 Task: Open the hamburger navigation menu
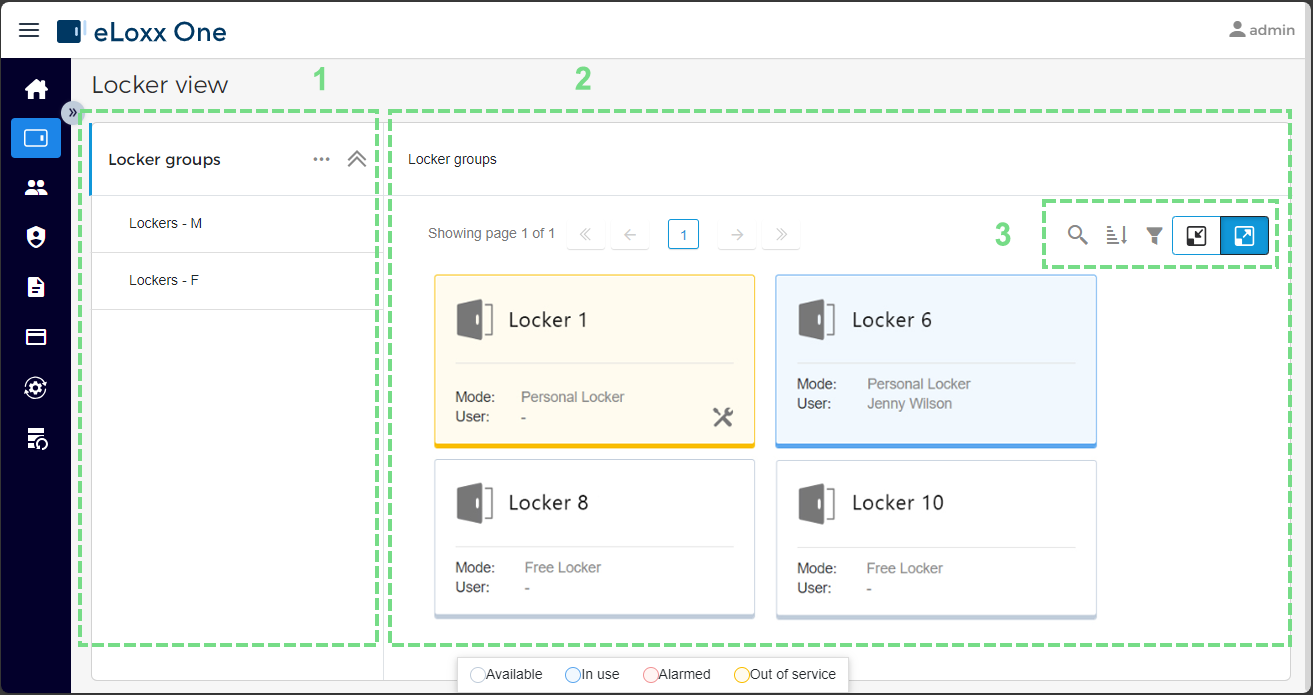pyautogui.click(x=29, y=31)
